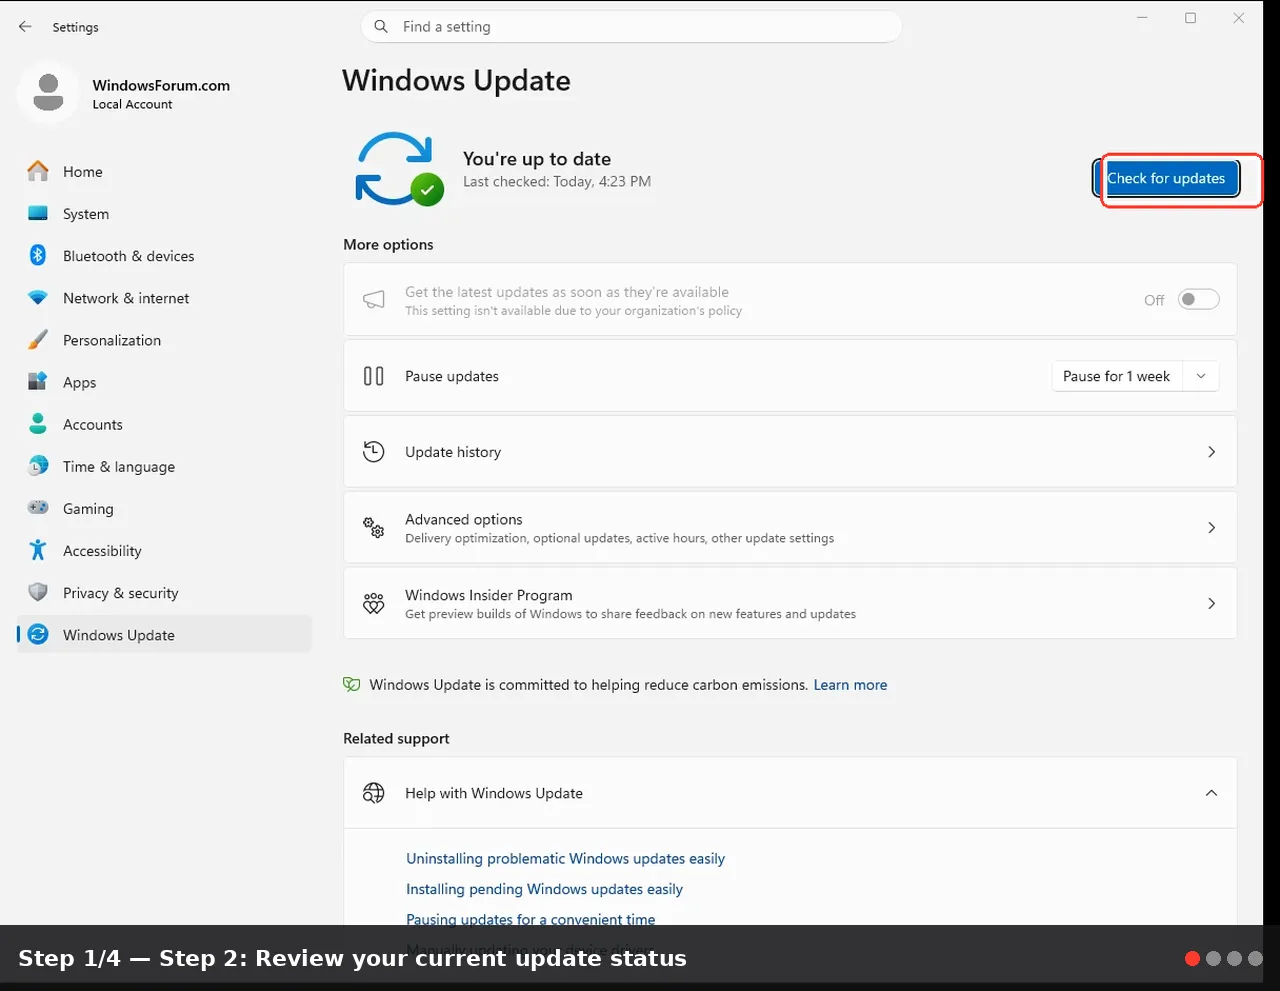Click the Accessibility figure icon
The image size is (1280, 991).
[x=38, y=550]
